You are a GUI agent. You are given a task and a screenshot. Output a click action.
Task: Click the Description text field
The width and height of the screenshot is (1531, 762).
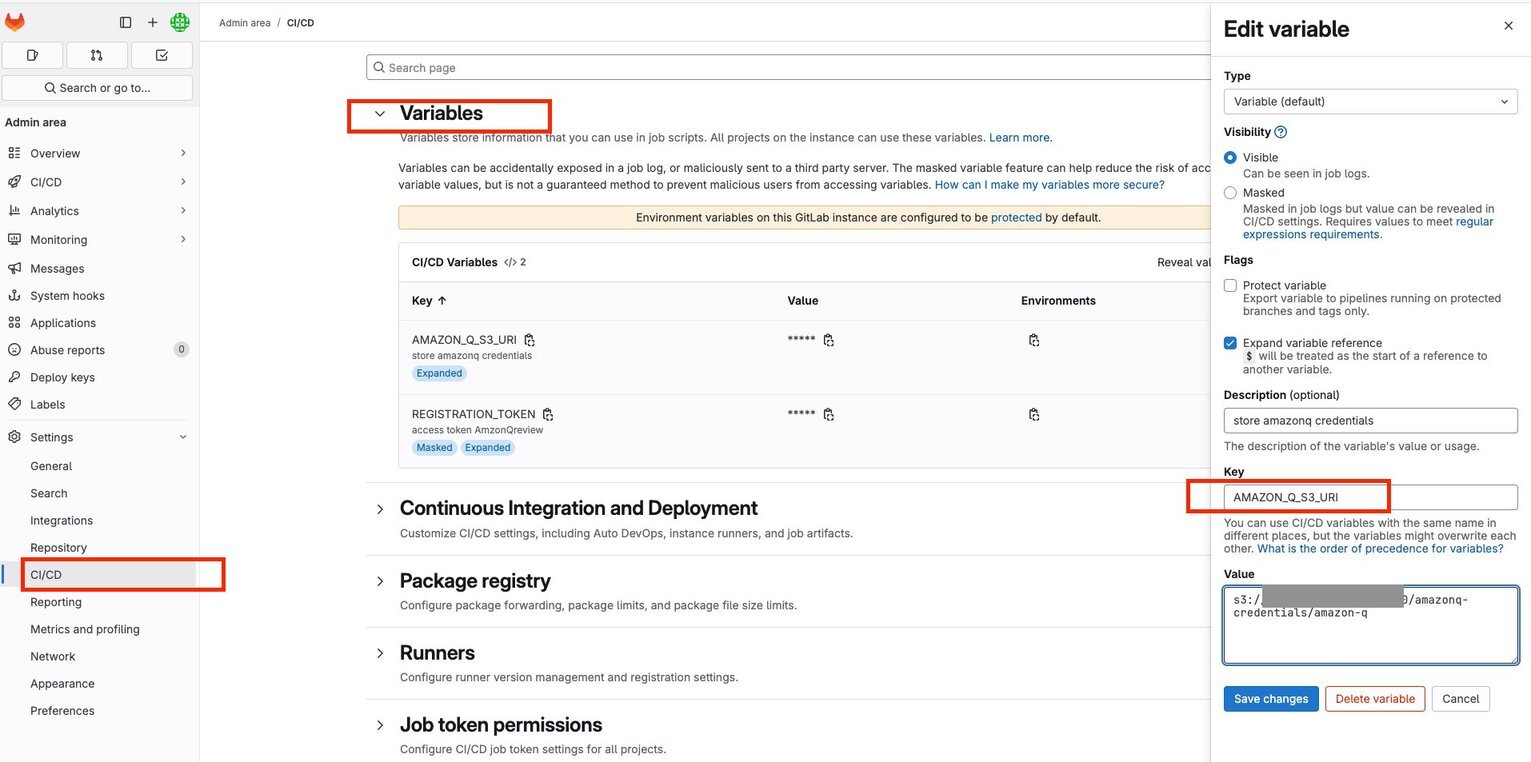1370,421
